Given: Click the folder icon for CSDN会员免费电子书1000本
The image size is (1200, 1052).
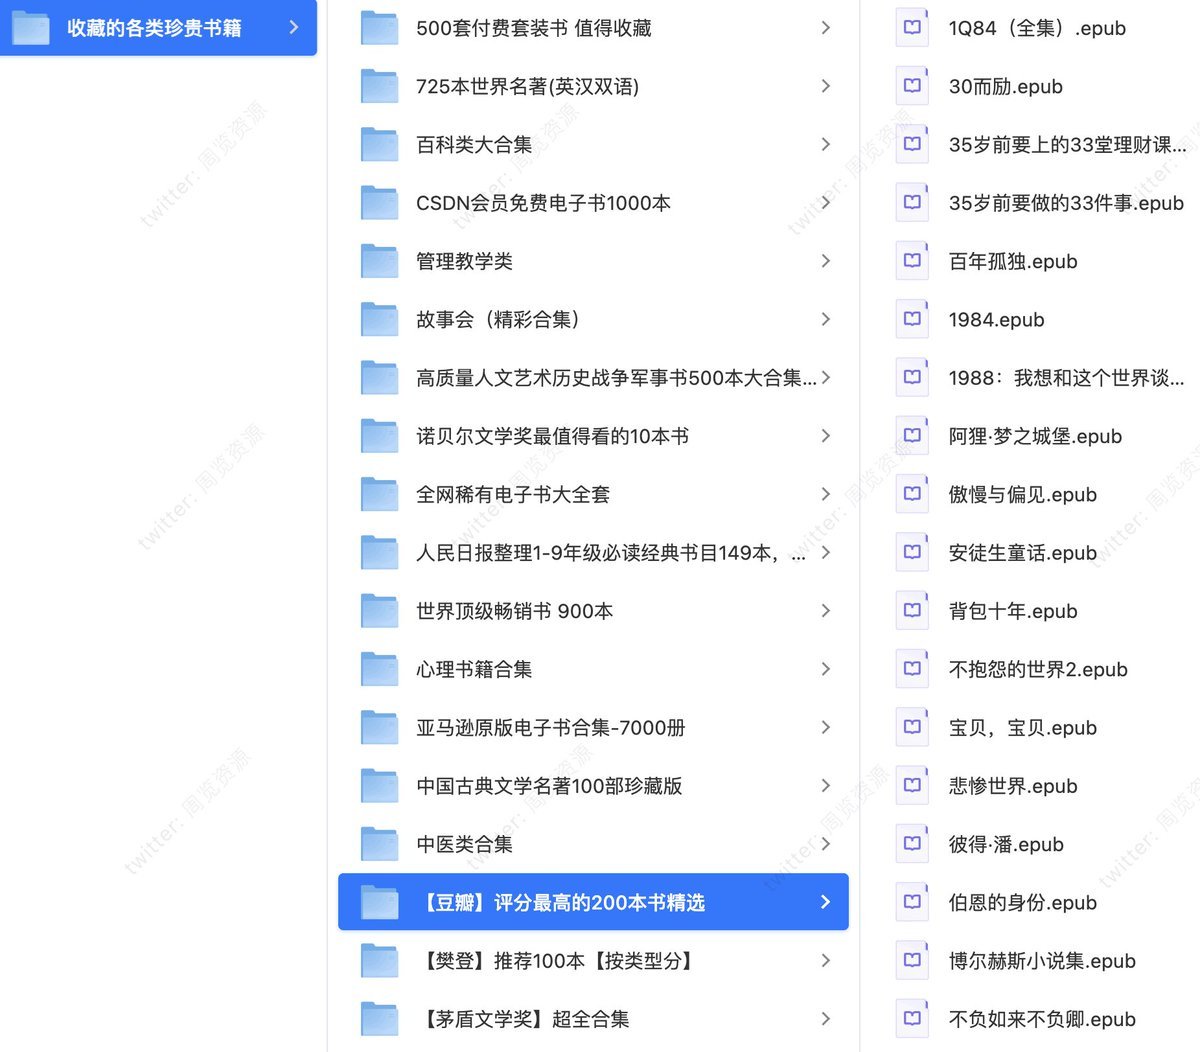Looking at the screenshot, I should pos(379,203).
